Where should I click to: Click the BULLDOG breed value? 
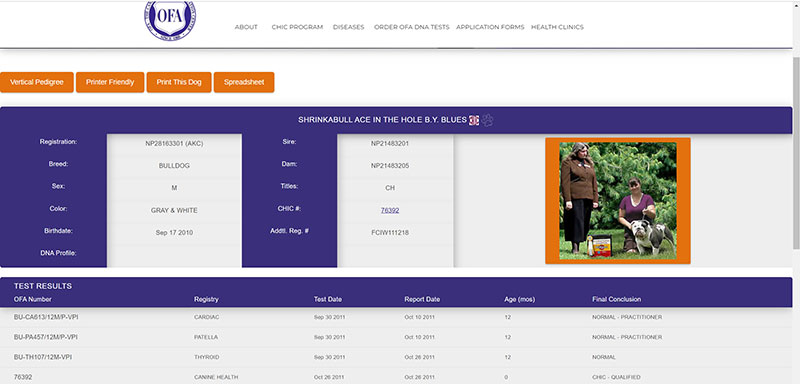[174, 166]
